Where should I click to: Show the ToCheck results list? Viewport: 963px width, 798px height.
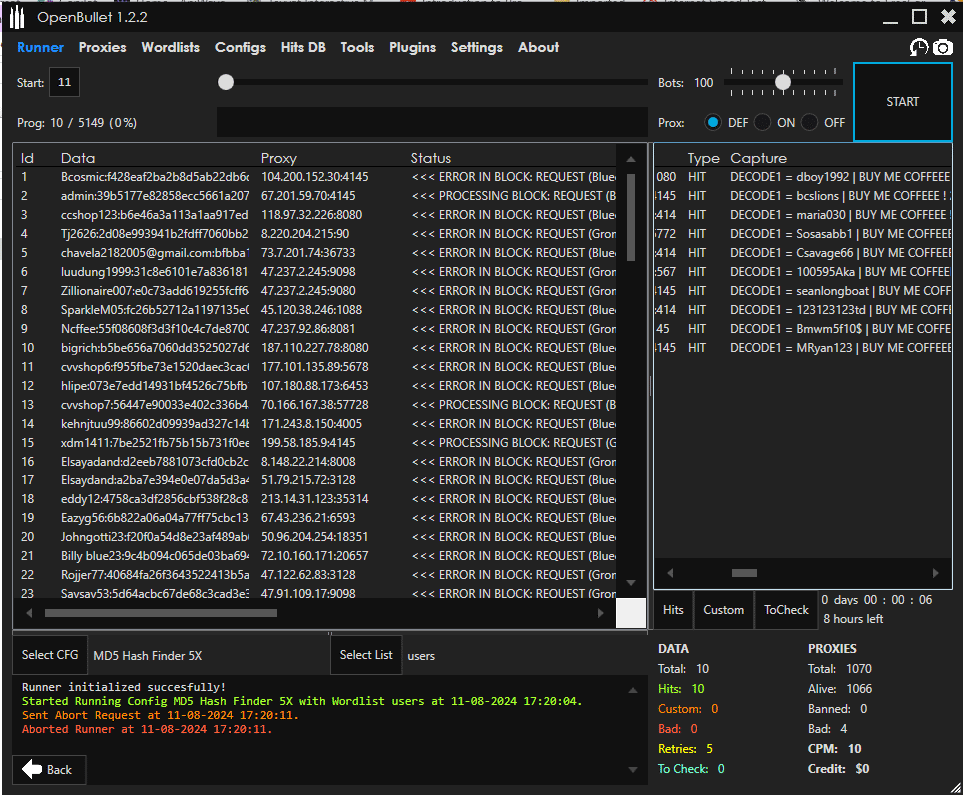(786, 609)
